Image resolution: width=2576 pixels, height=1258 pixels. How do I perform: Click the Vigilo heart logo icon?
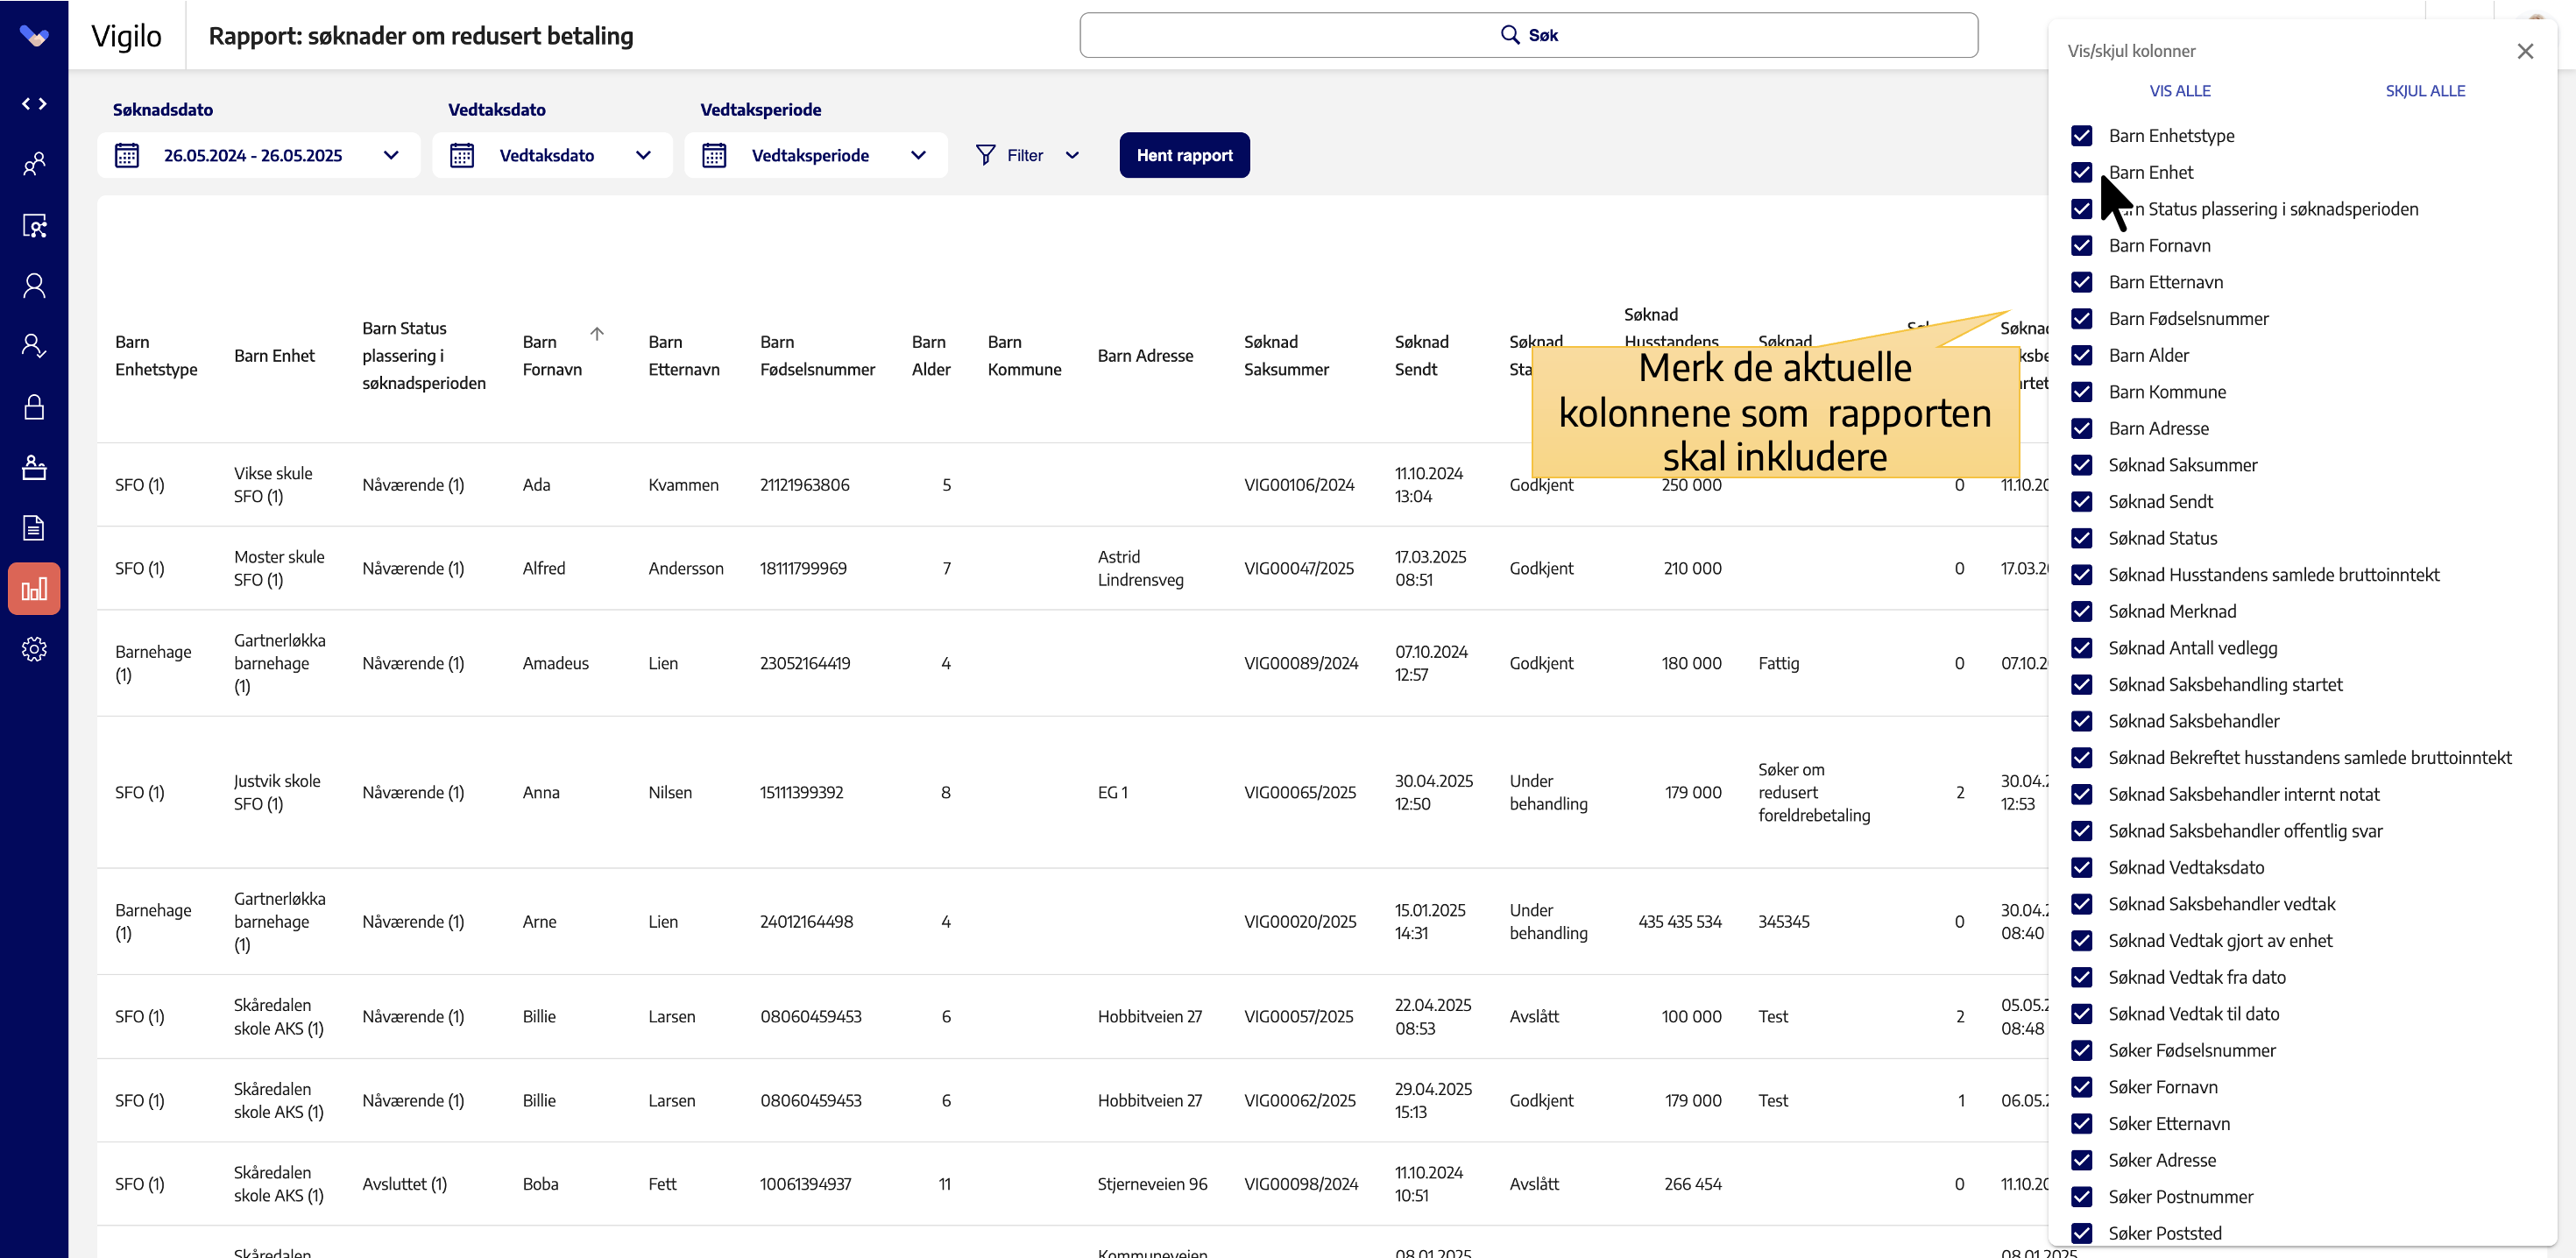tap(34, 36)
